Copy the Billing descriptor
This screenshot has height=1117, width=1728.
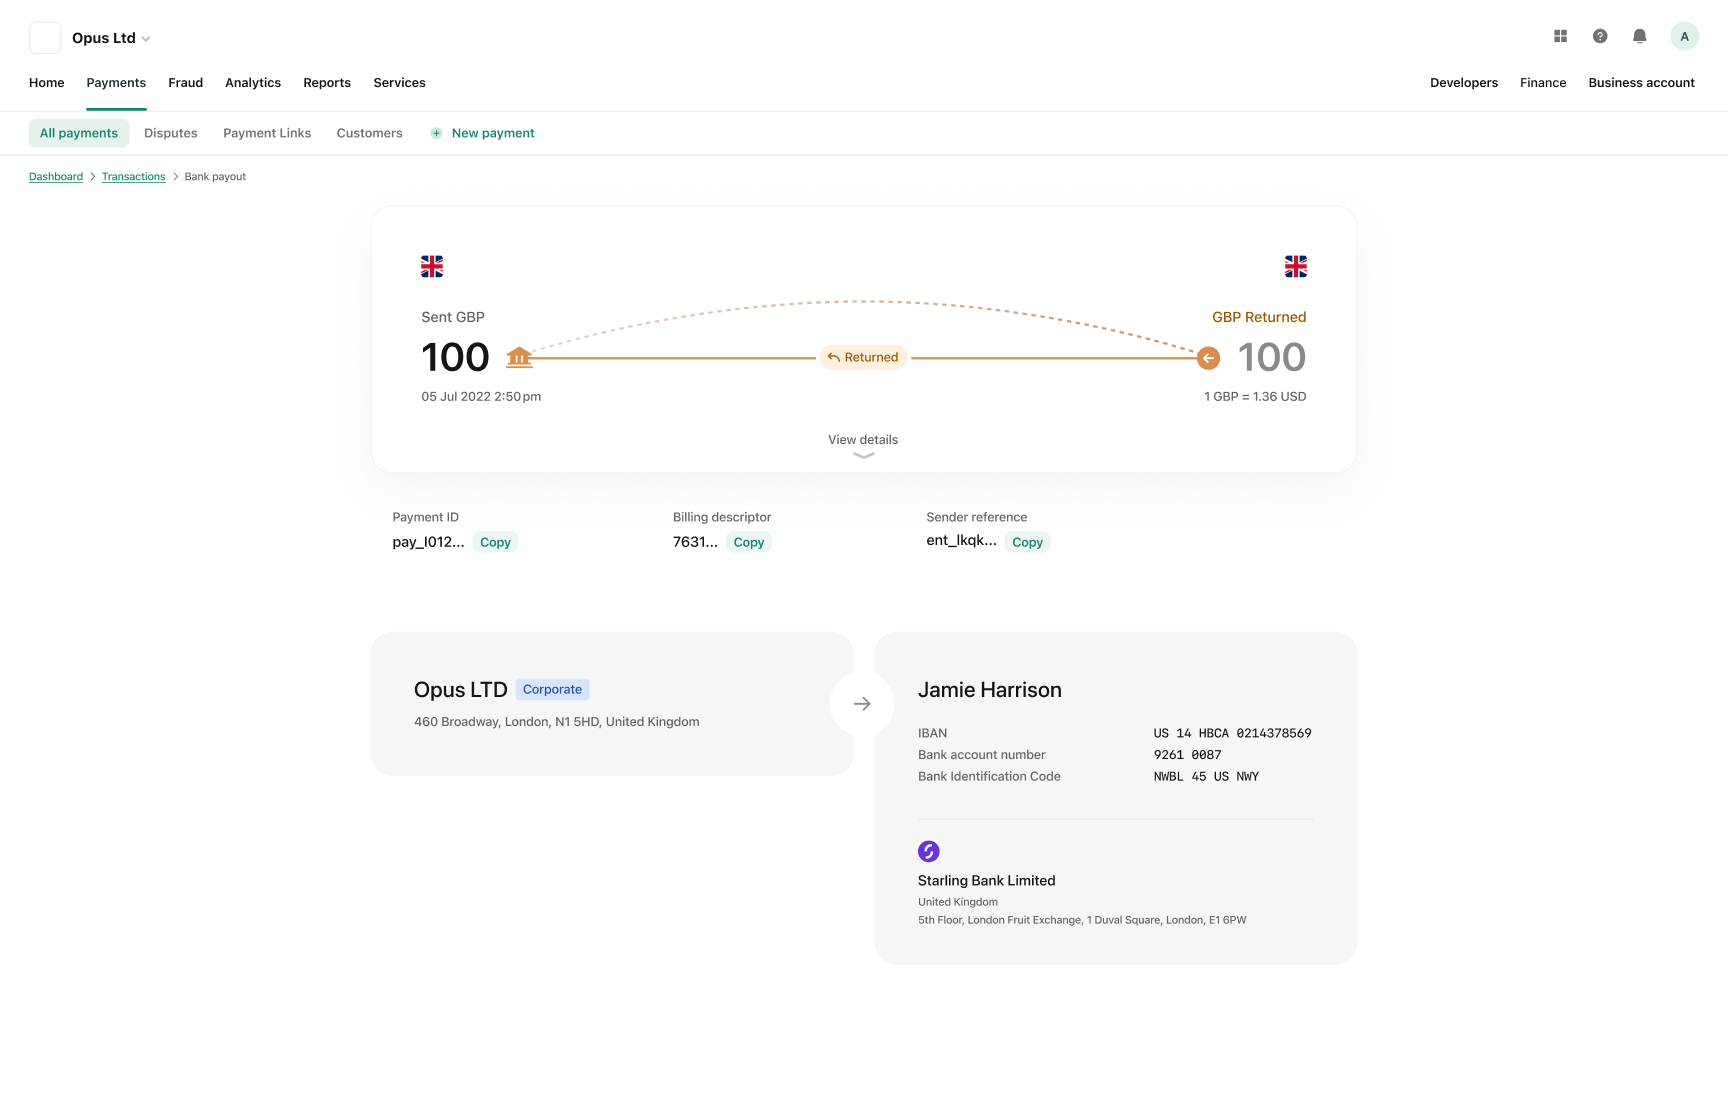coord(749,542)
